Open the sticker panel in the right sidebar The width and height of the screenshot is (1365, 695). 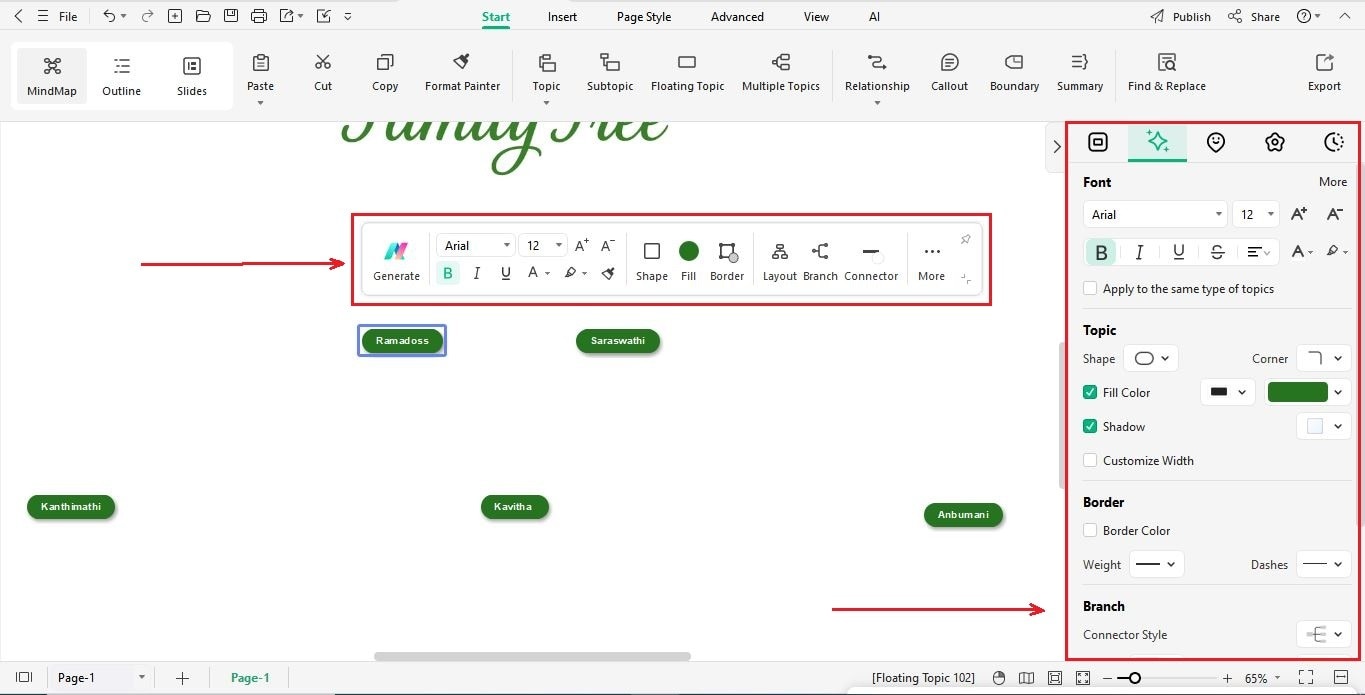(1216, 142)
